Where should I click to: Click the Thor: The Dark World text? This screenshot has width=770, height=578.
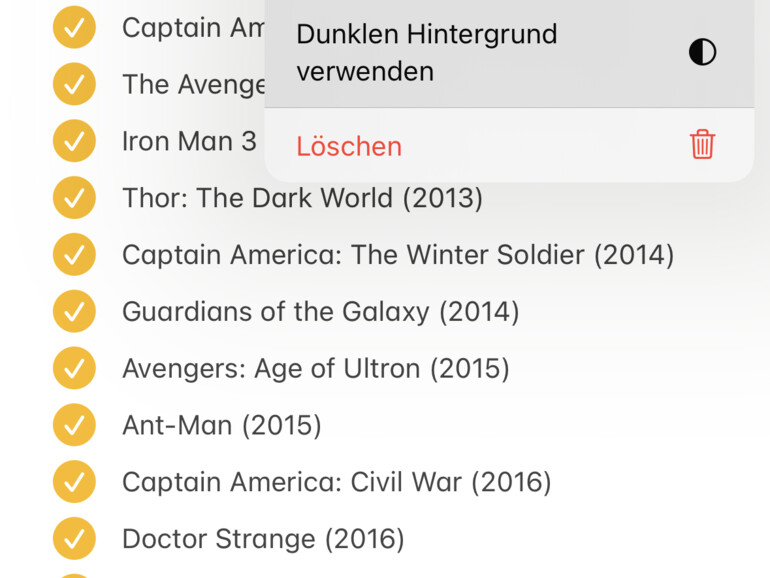[302, 198]
